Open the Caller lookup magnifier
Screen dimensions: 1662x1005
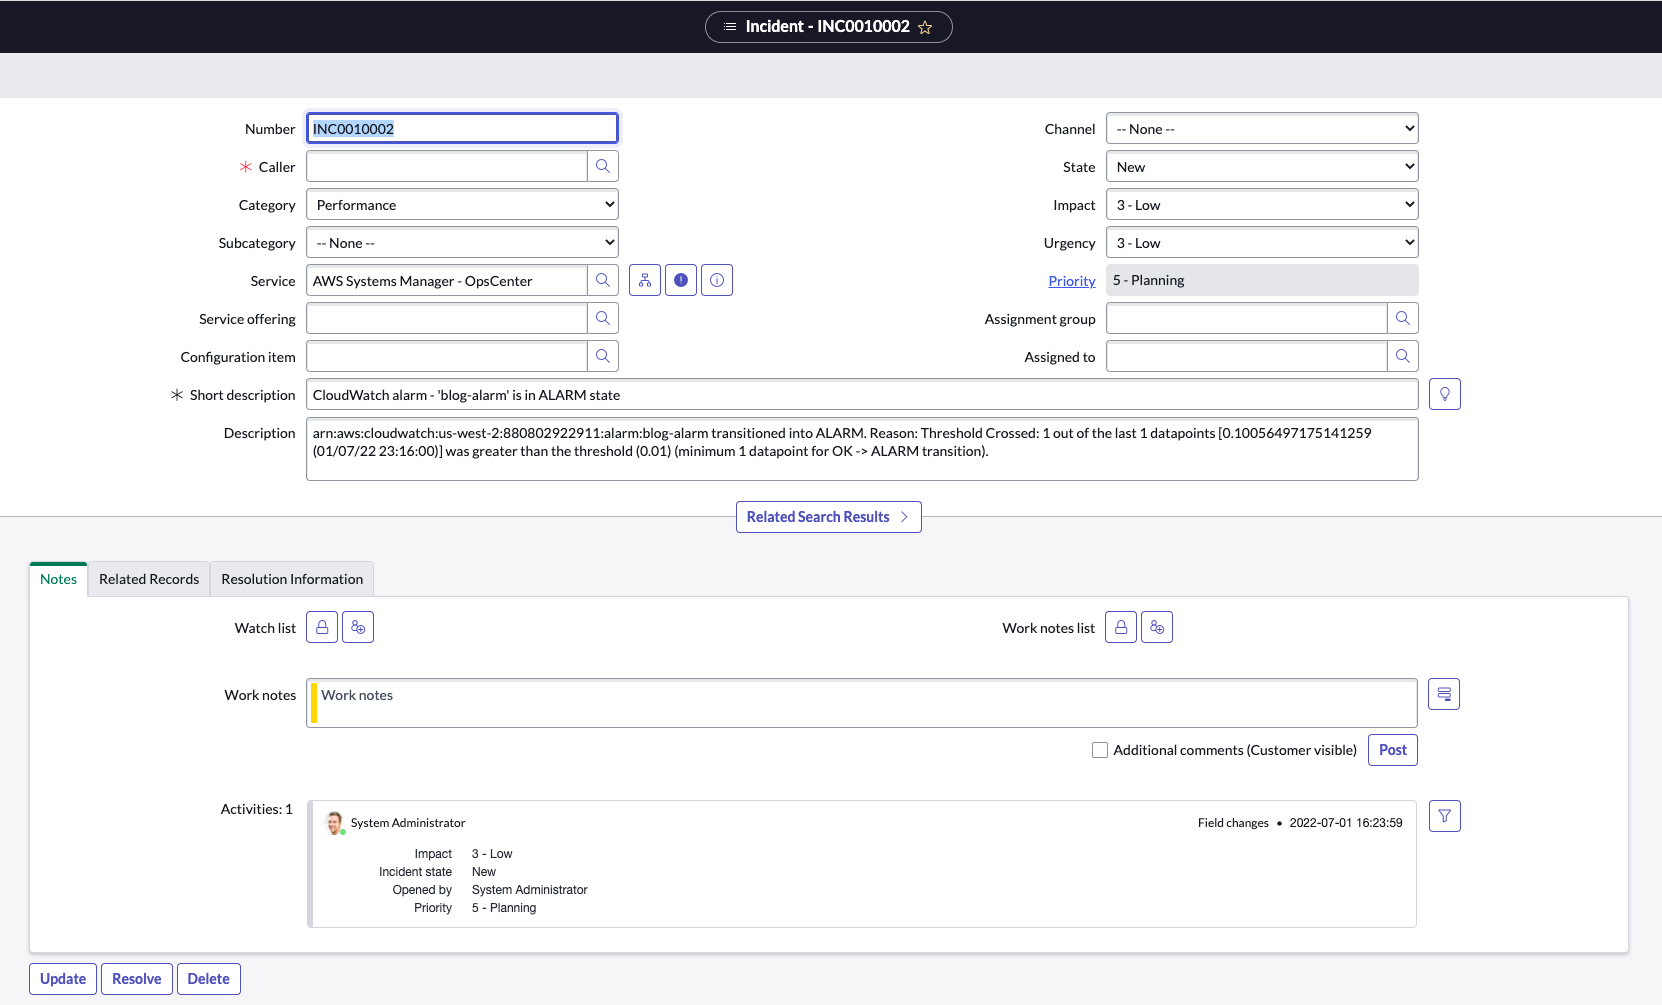603,166
